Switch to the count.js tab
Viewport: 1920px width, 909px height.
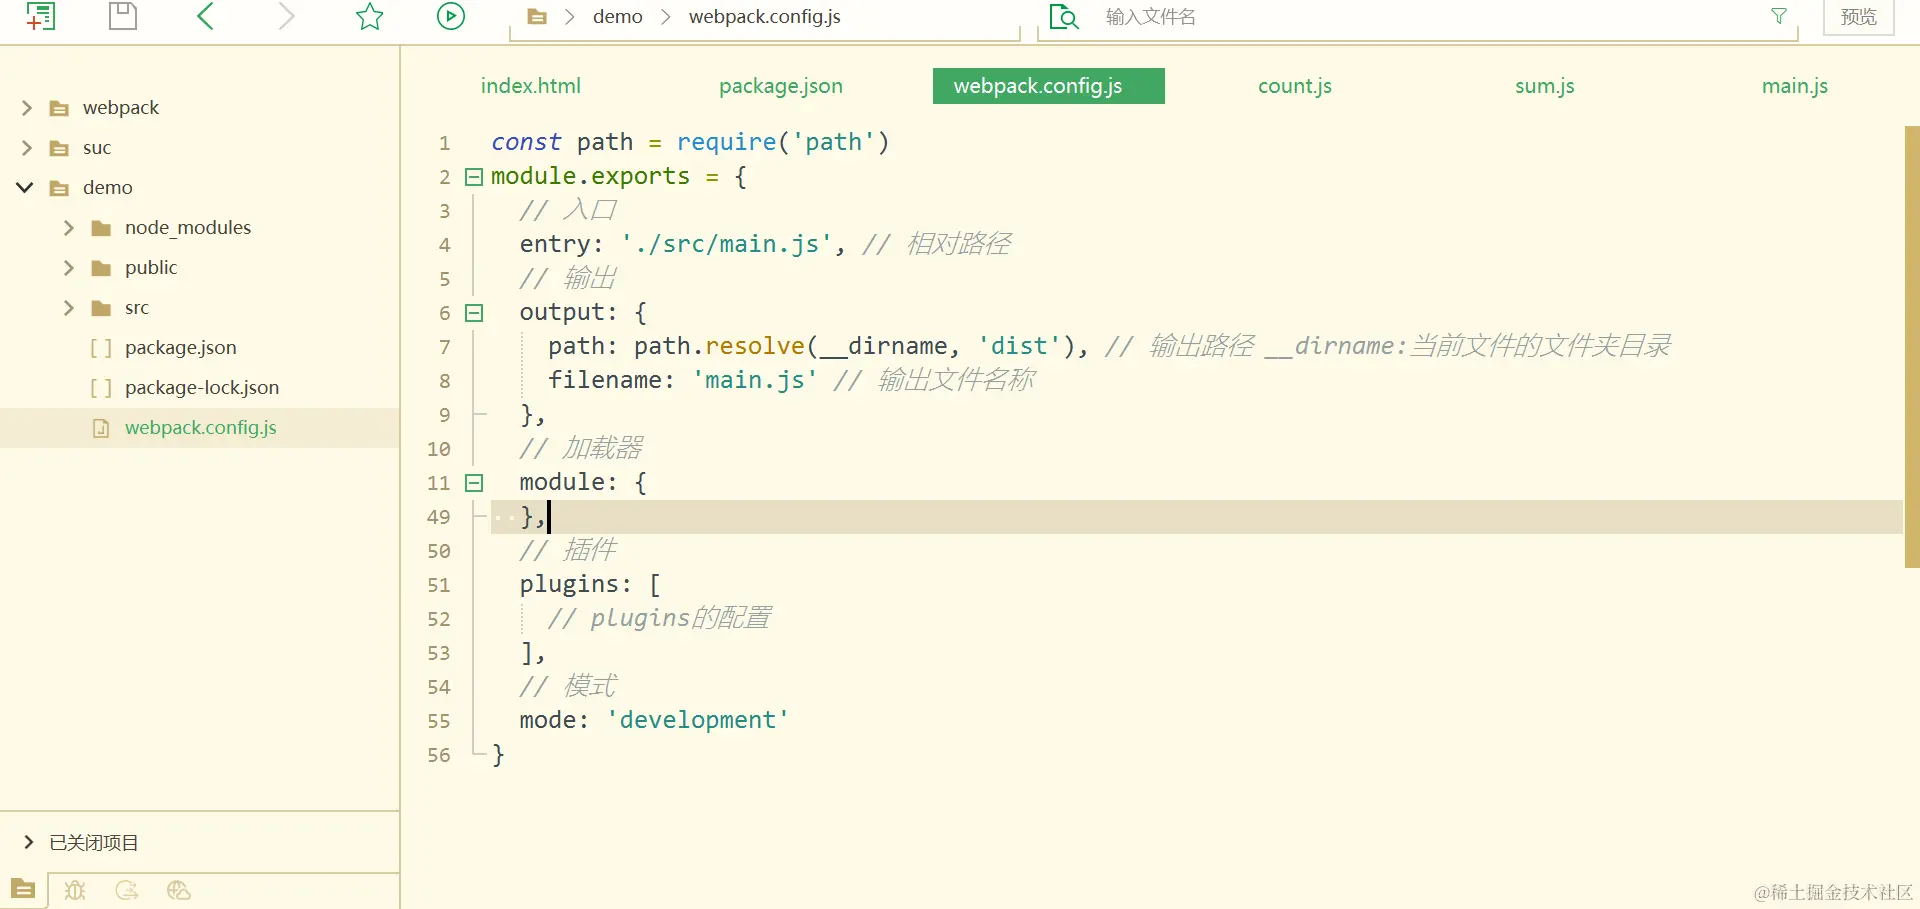pos(1294,86)
